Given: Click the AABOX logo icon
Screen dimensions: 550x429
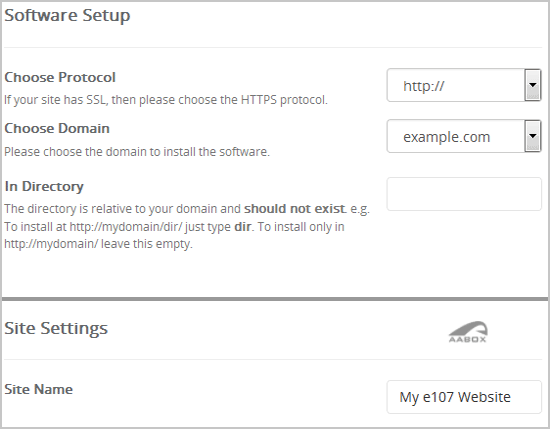Looking at the screenshot, I should coord(468,331).
